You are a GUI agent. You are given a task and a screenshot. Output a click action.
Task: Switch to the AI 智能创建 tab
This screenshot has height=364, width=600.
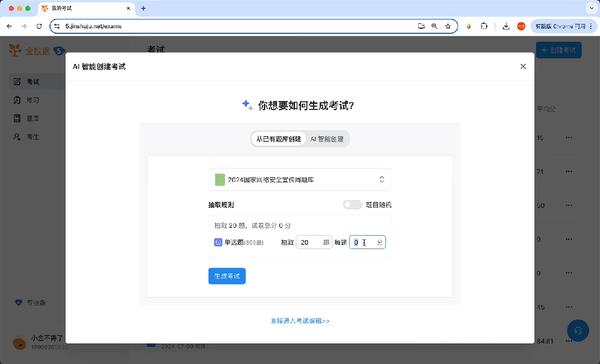point(327,139)
